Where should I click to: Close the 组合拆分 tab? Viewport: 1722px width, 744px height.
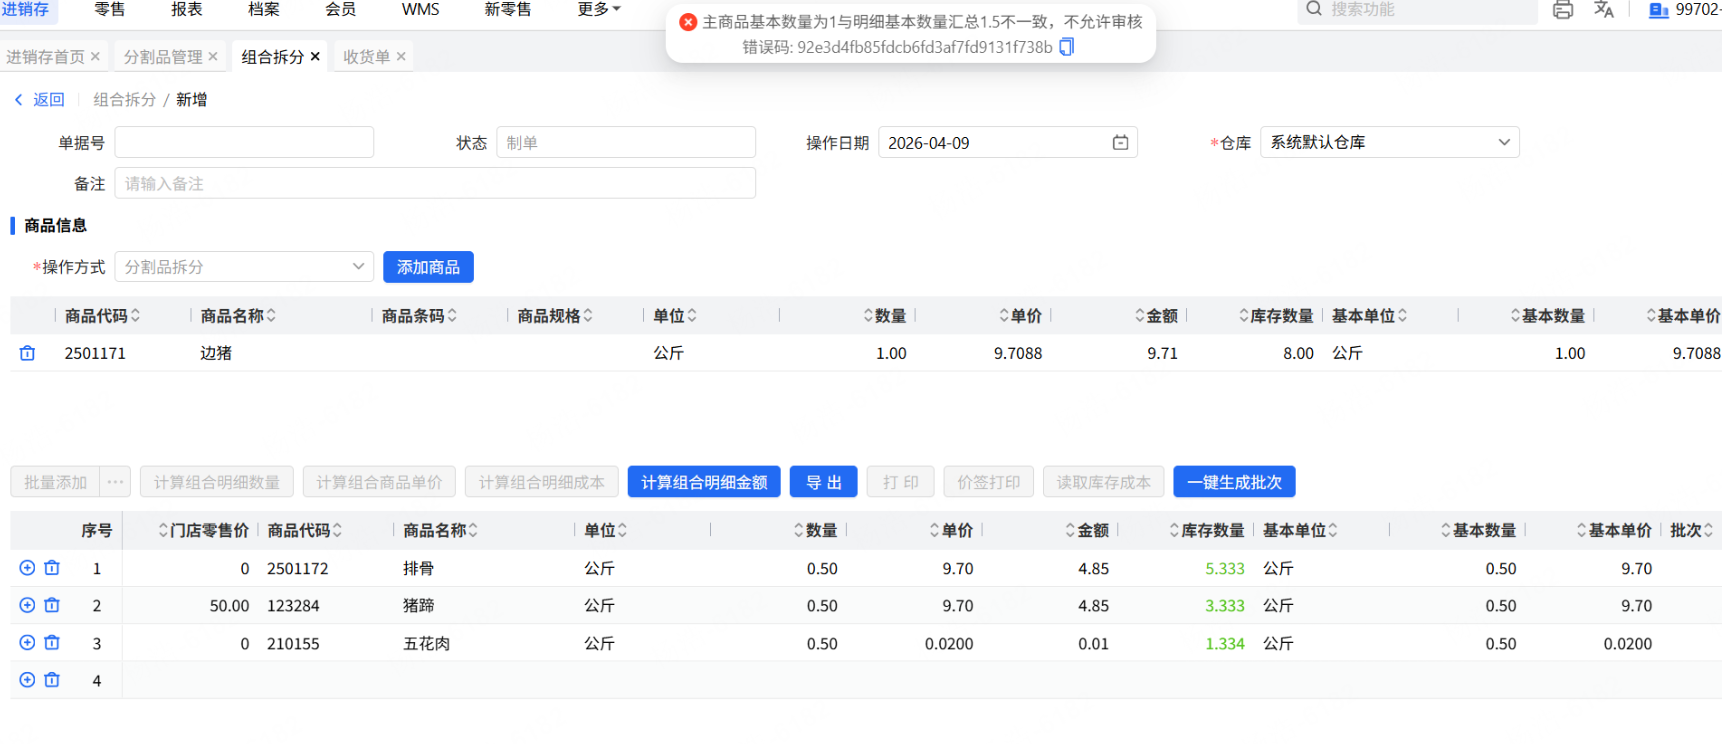tap(315, 57)
